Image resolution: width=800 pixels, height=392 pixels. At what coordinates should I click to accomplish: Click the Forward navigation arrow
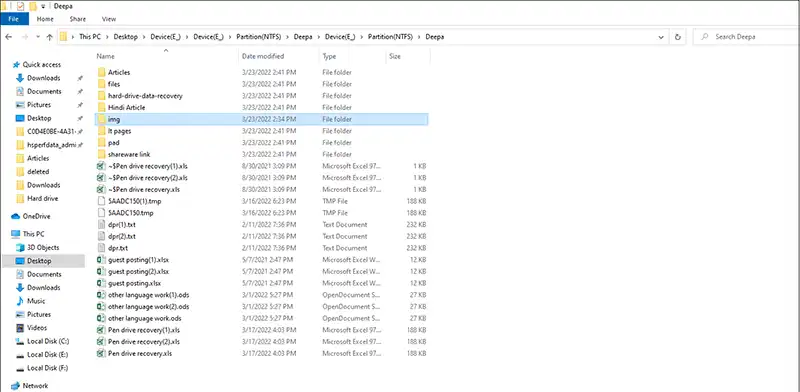point(24,37)
